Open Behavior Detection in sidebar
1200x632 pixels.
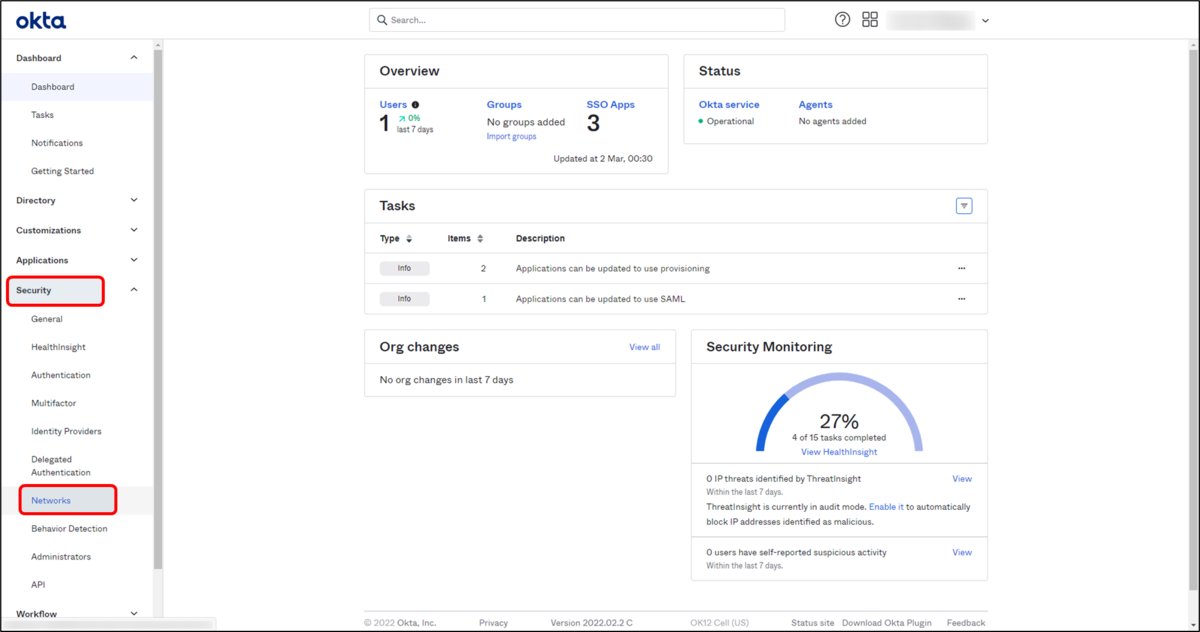69,528
